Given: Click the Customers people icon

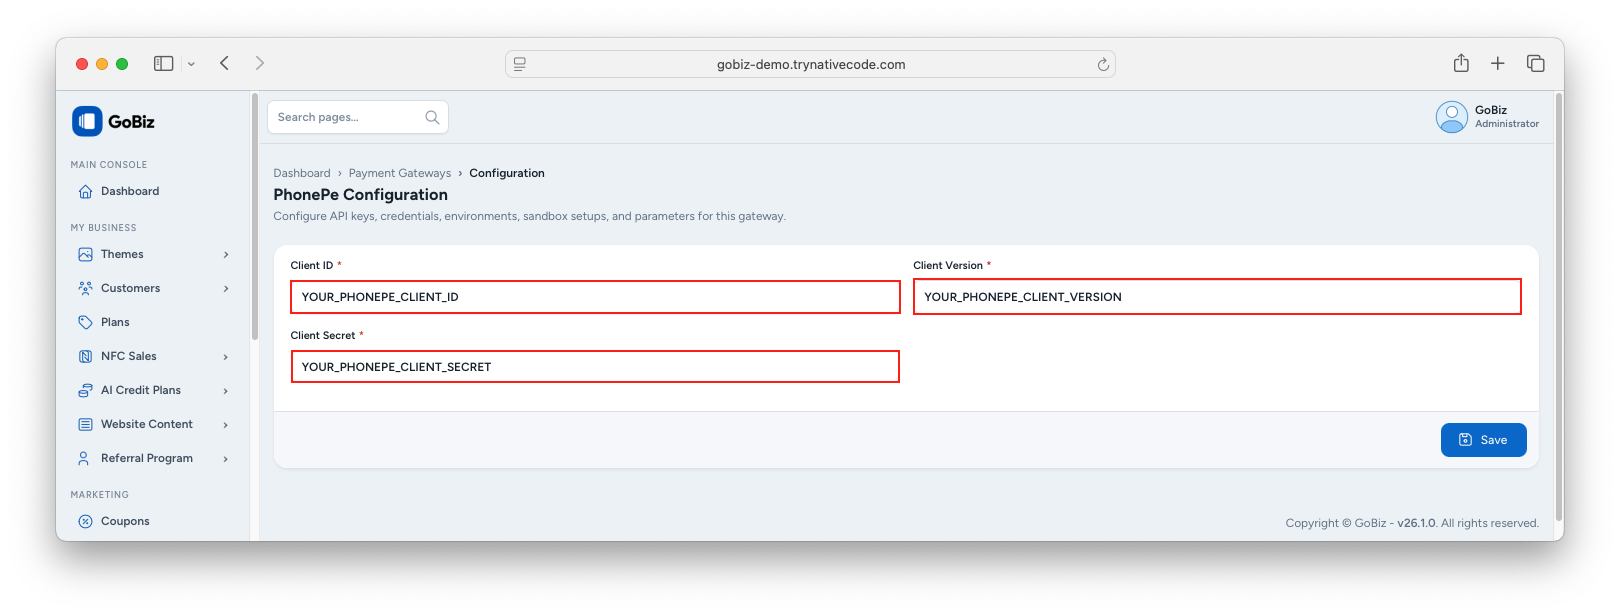Looking at the screenshot, I should (x=85, y=289).
